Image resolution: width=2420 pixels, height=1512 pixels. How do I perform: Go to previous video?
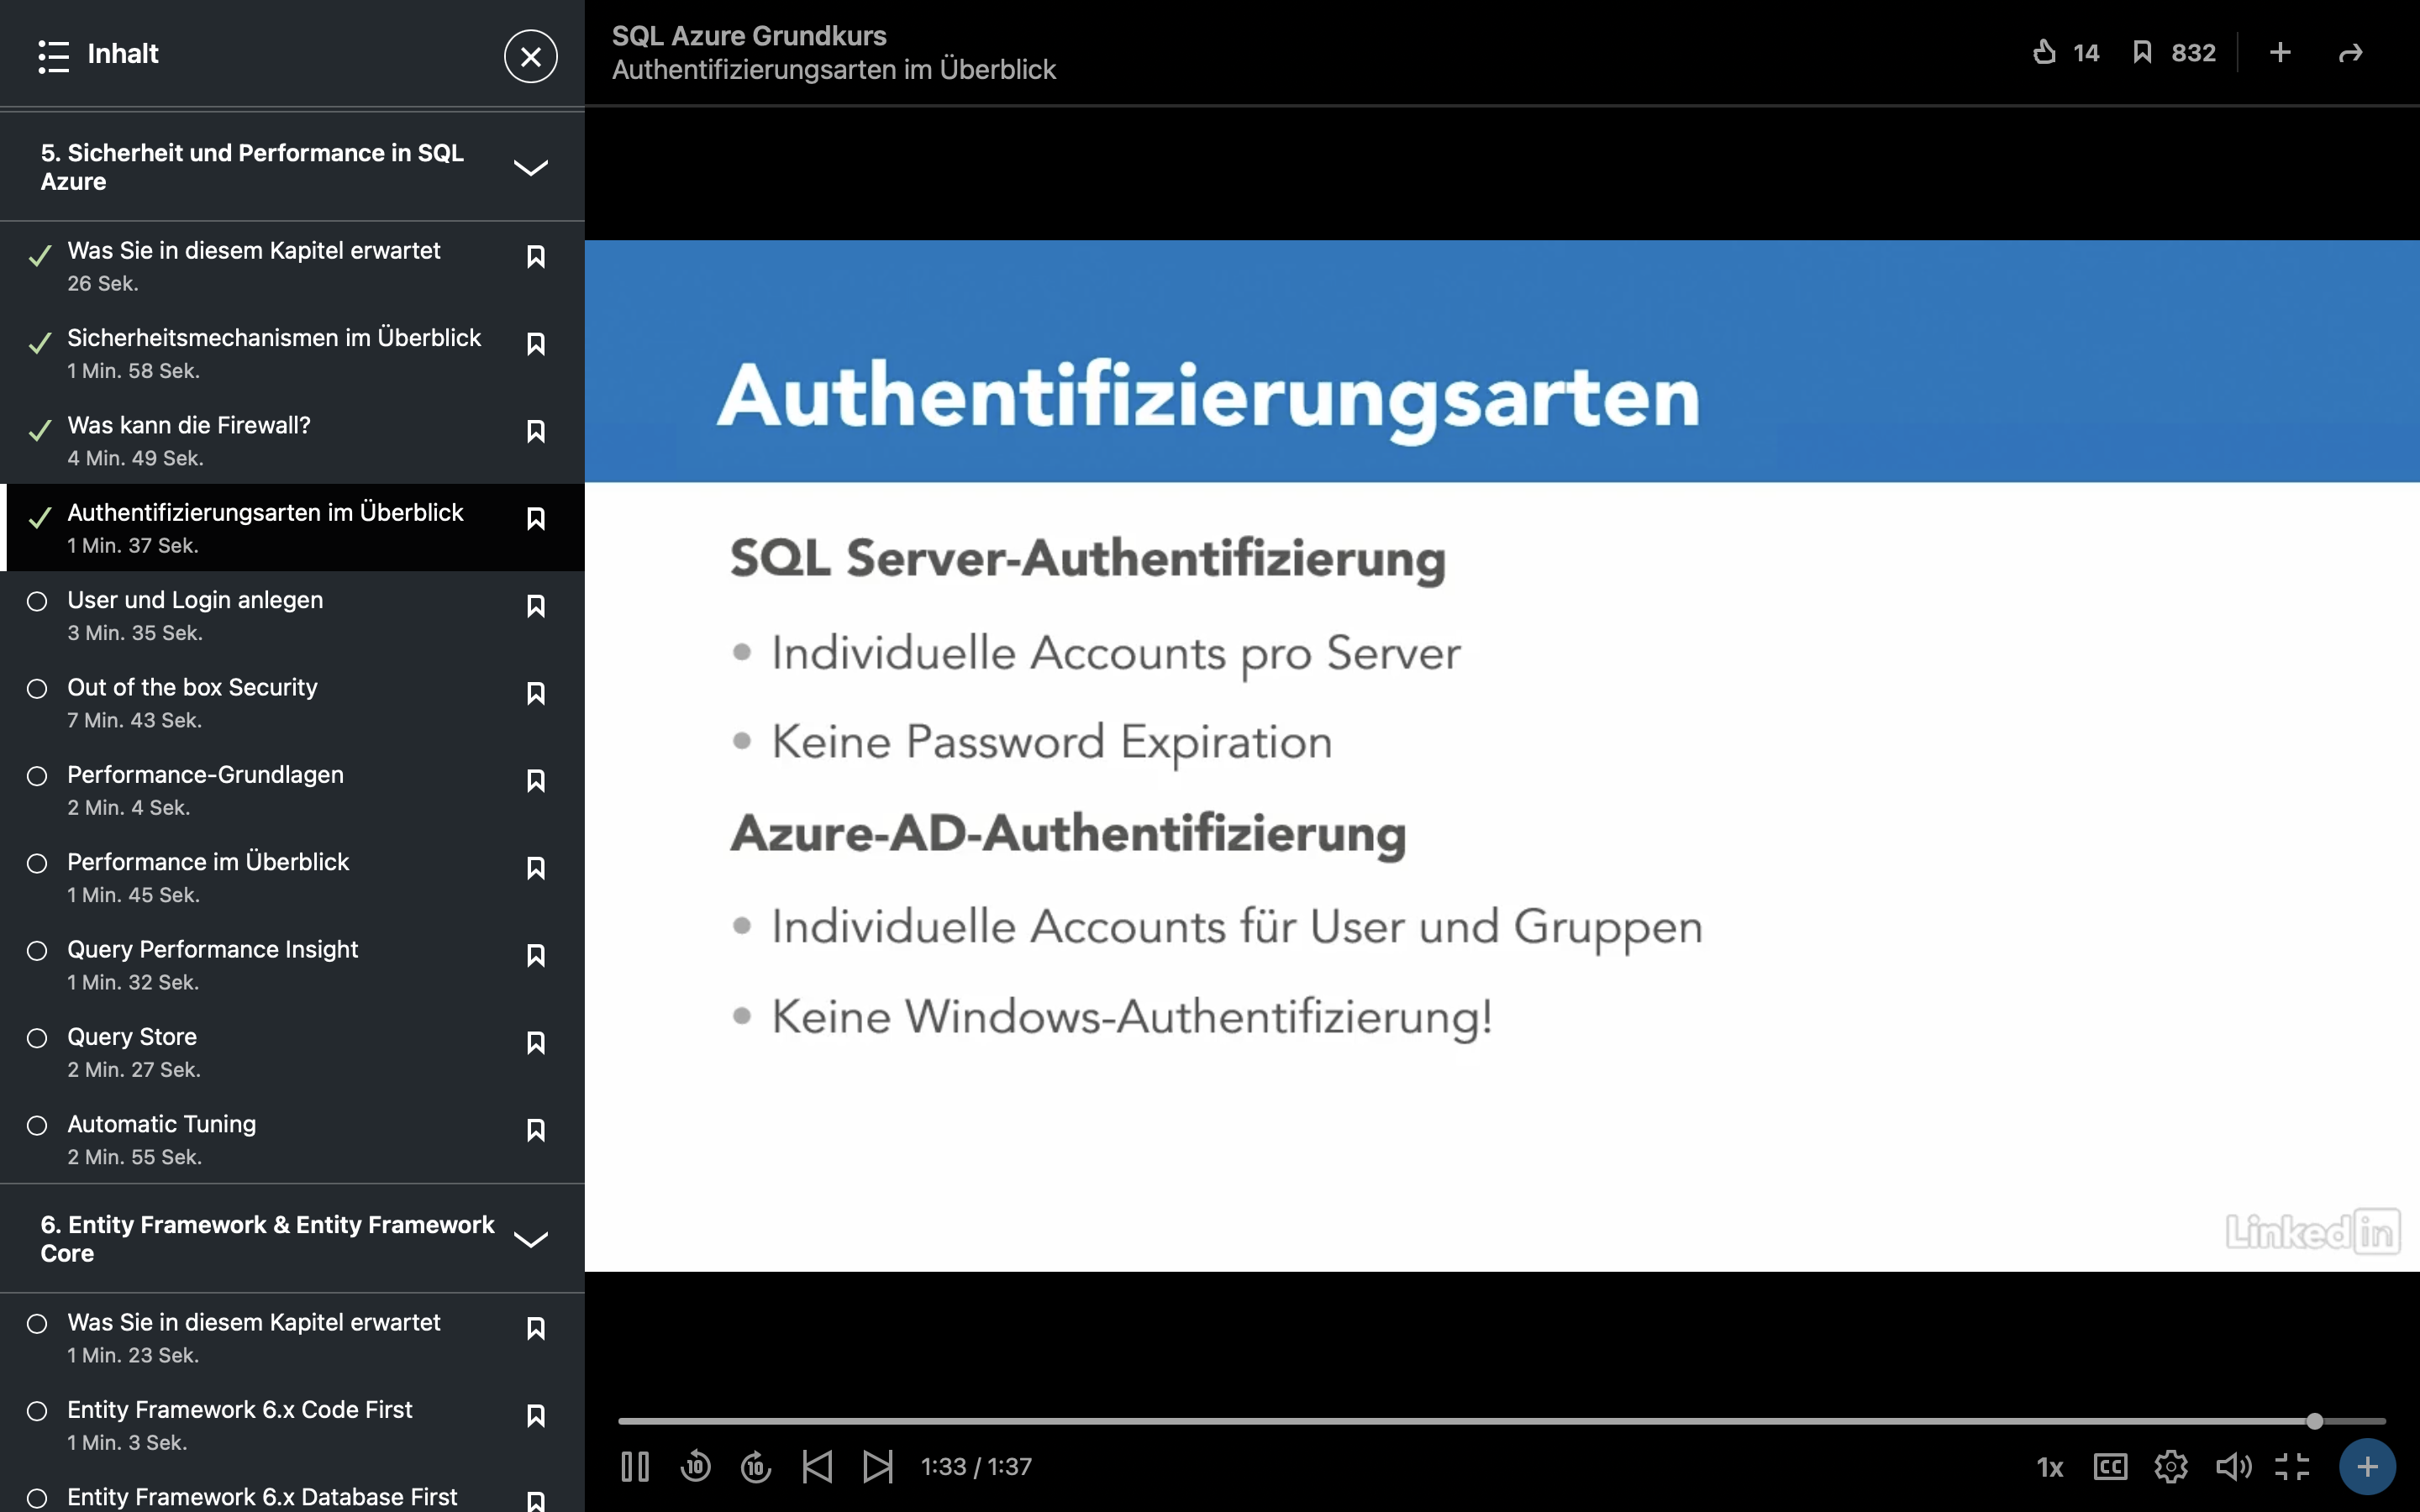(817, 1467)
